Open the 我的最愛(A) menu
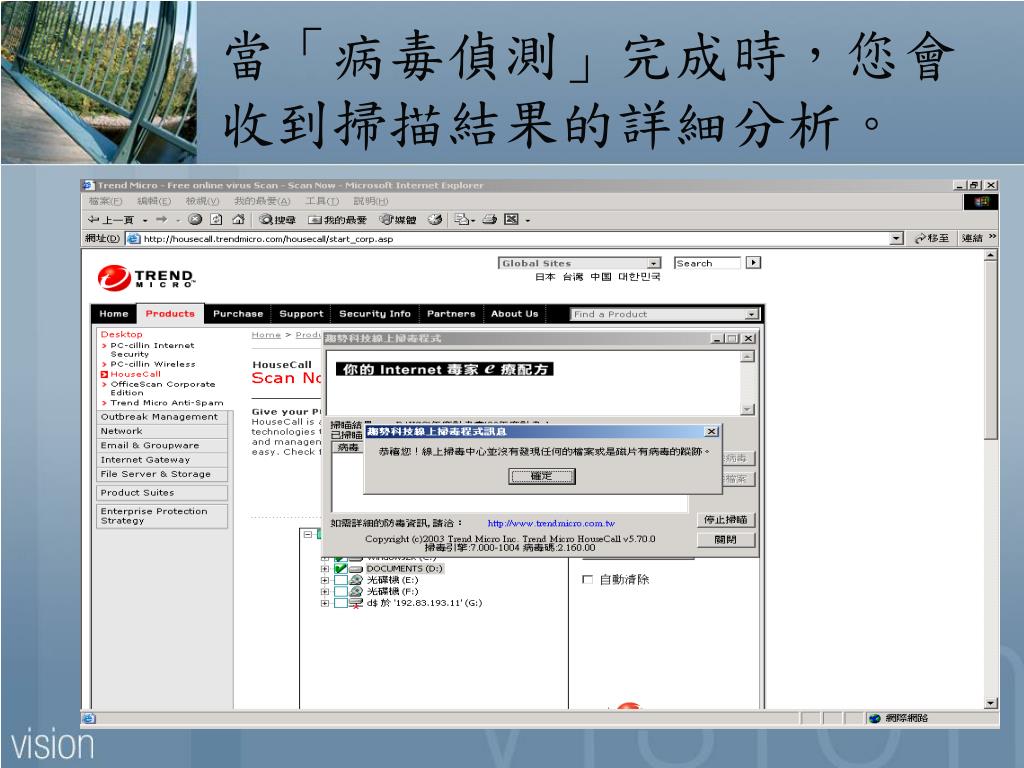This screenshot has width=1024, height=768. click(x=262, y=201)
